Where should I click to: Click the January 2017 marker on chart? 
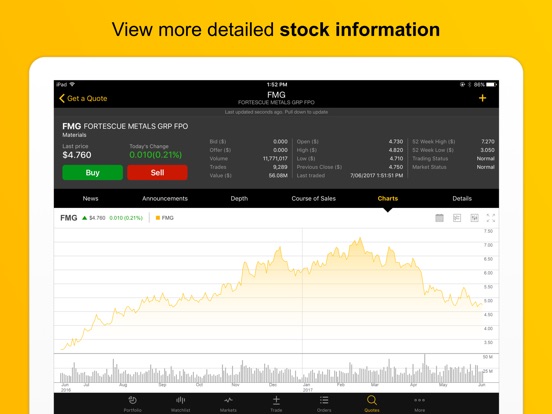pyautogui.click(x=307, y=387)
